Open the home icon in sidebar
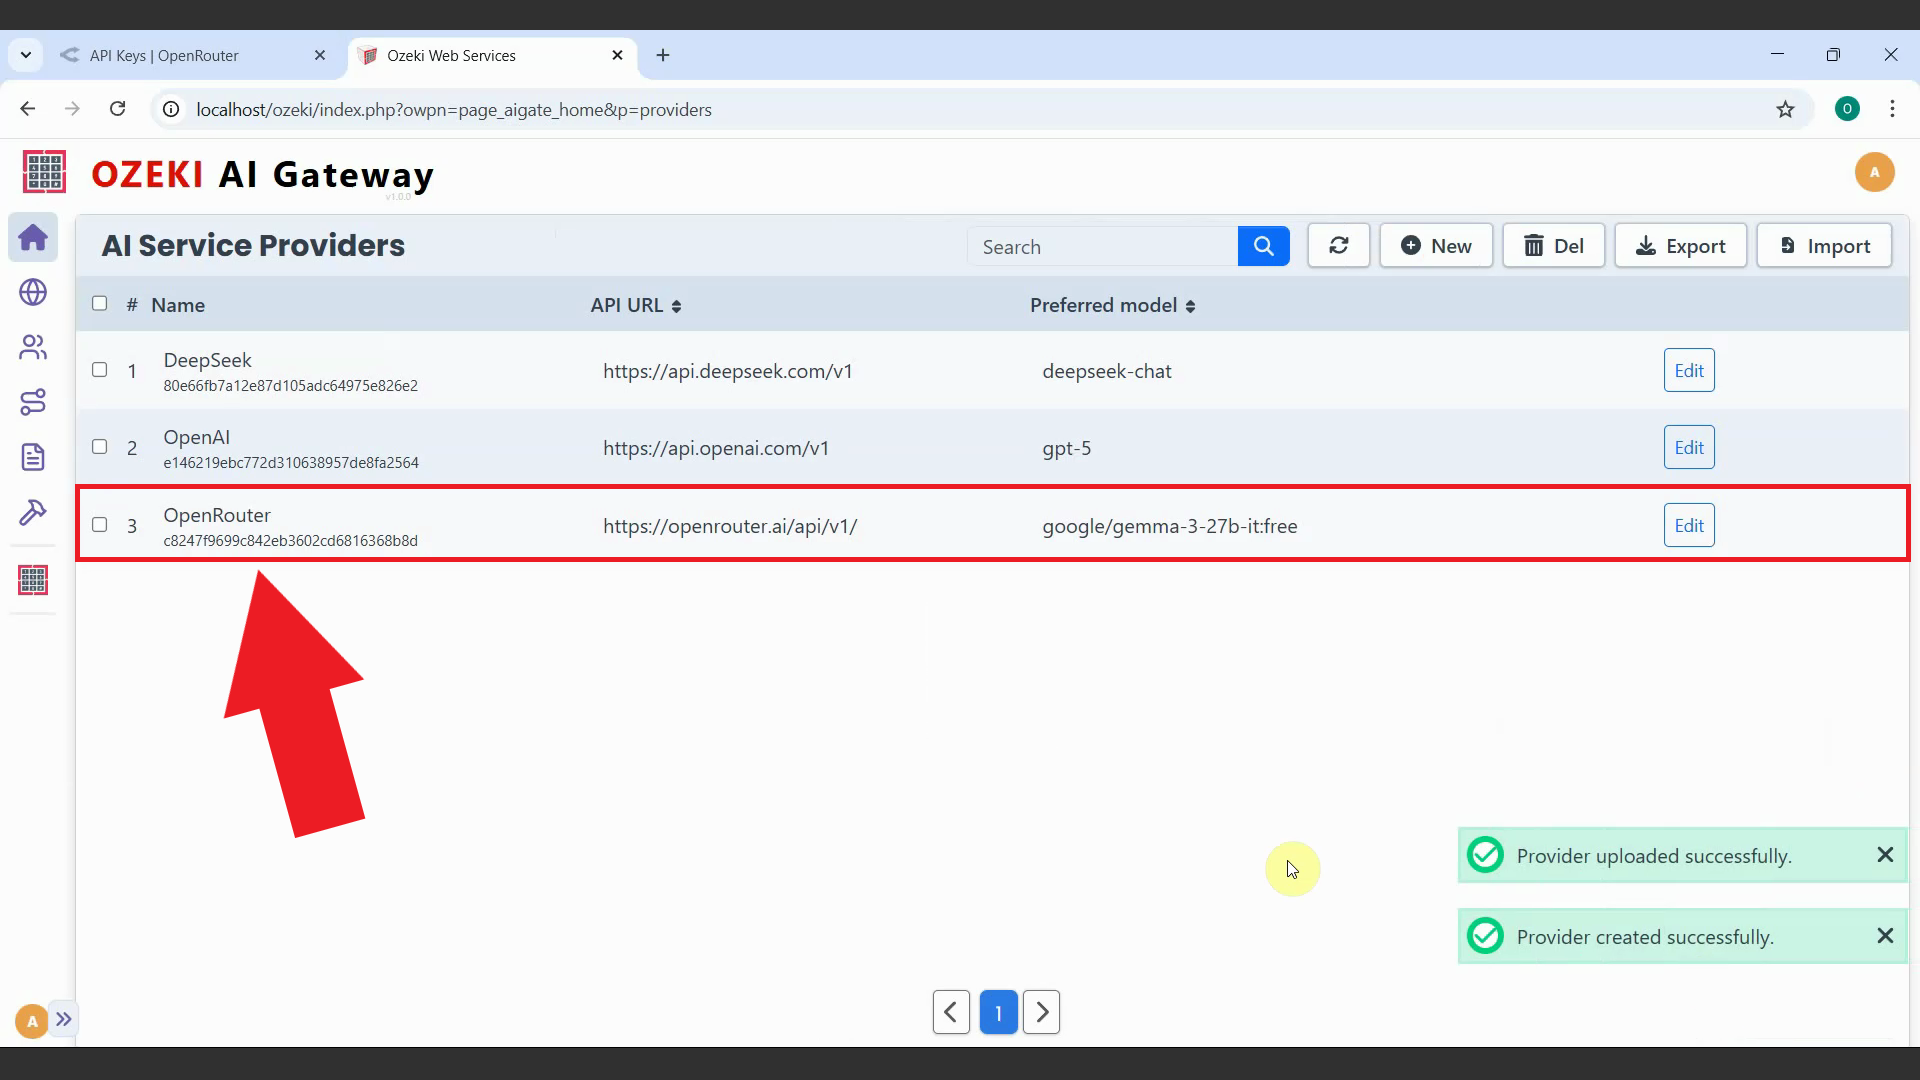1920x1080 pixels. [x=33, y=238]
